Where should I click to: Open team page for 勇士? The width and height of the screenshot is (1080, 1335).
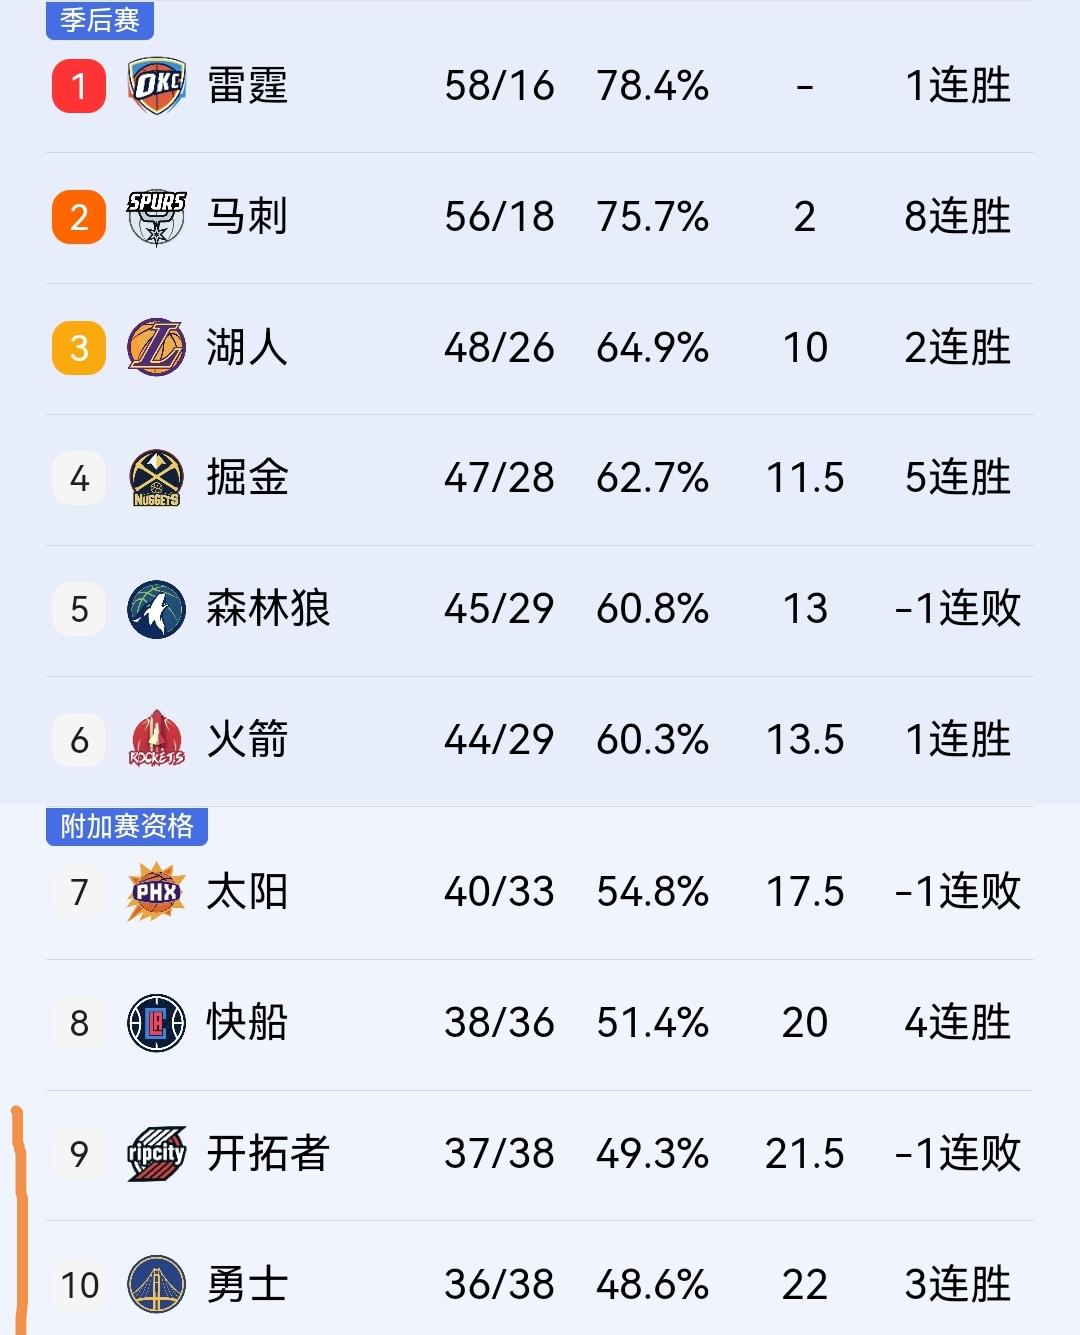tap(248, 1284)
